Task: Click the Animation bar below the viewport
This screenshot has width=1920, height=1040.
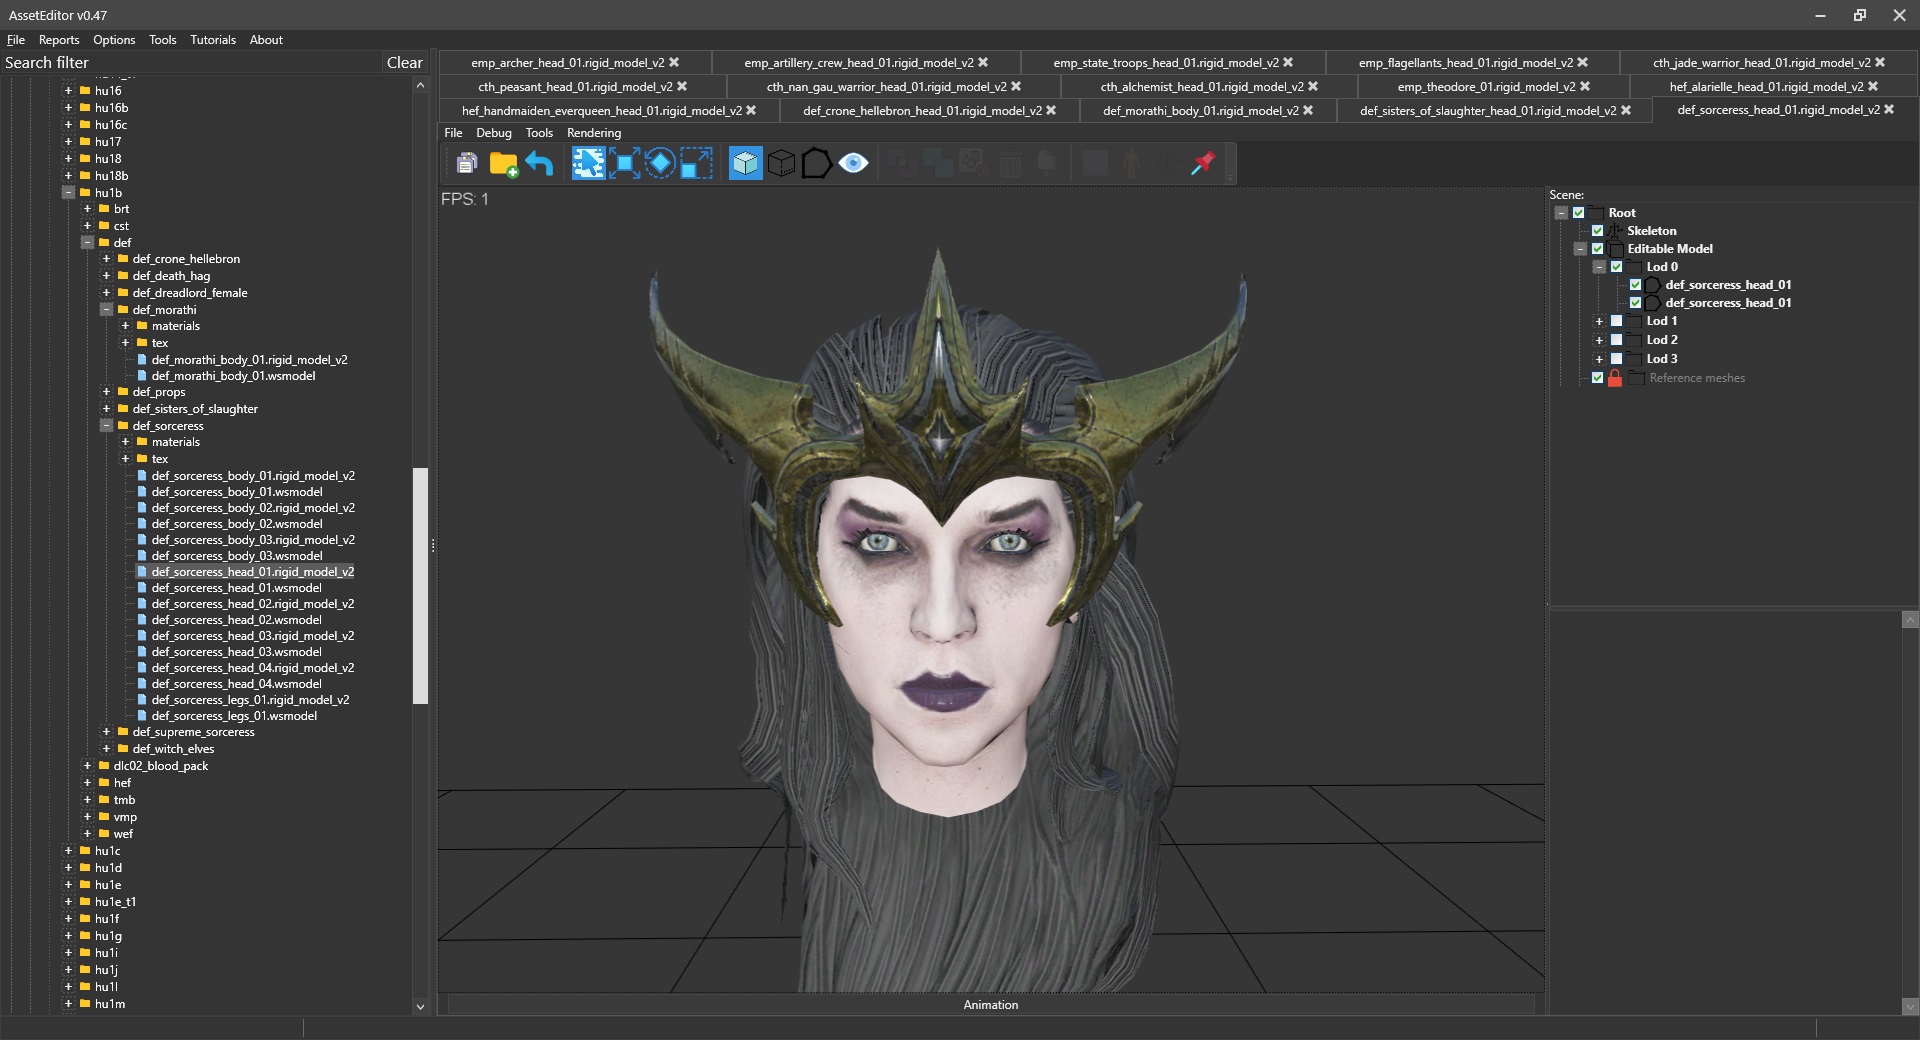Action: (x=990, y=1005)
